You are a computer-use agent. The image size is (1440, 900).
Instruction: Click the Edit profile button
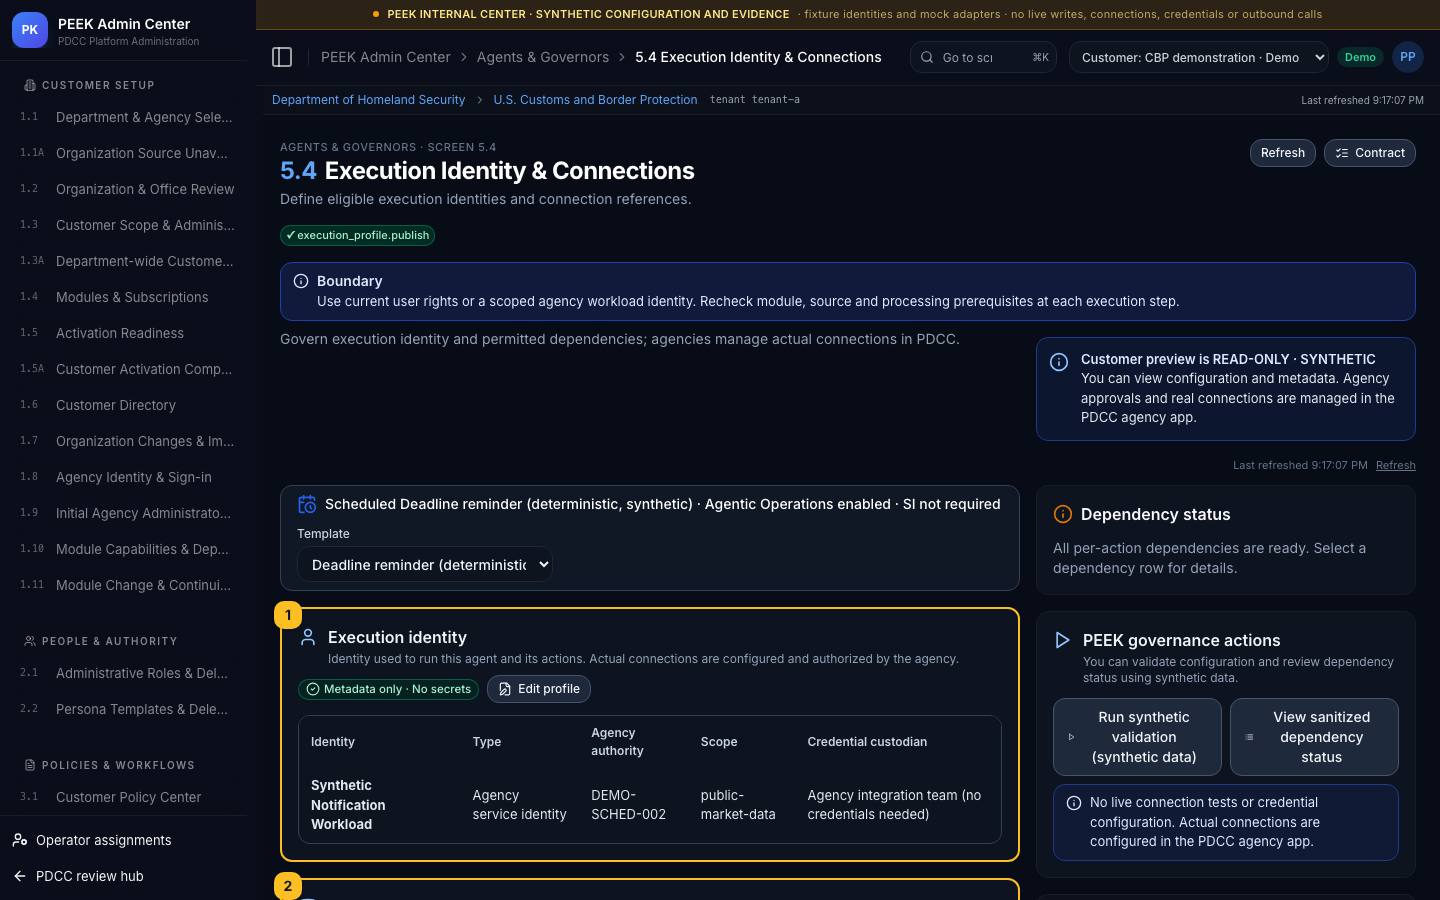(x=539, y=689)
